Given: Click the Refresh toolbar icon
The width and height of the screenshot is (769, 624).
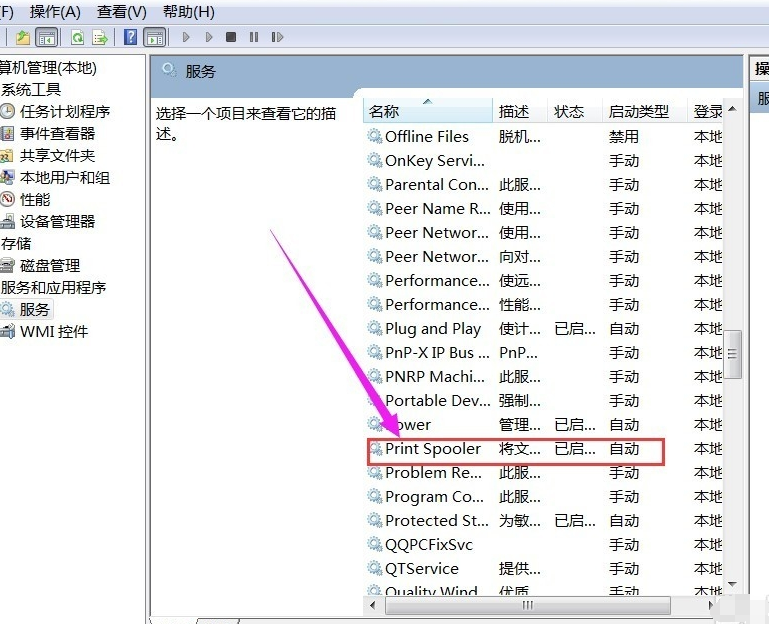Looking at the screenshot, I should [x=77, y=38].
